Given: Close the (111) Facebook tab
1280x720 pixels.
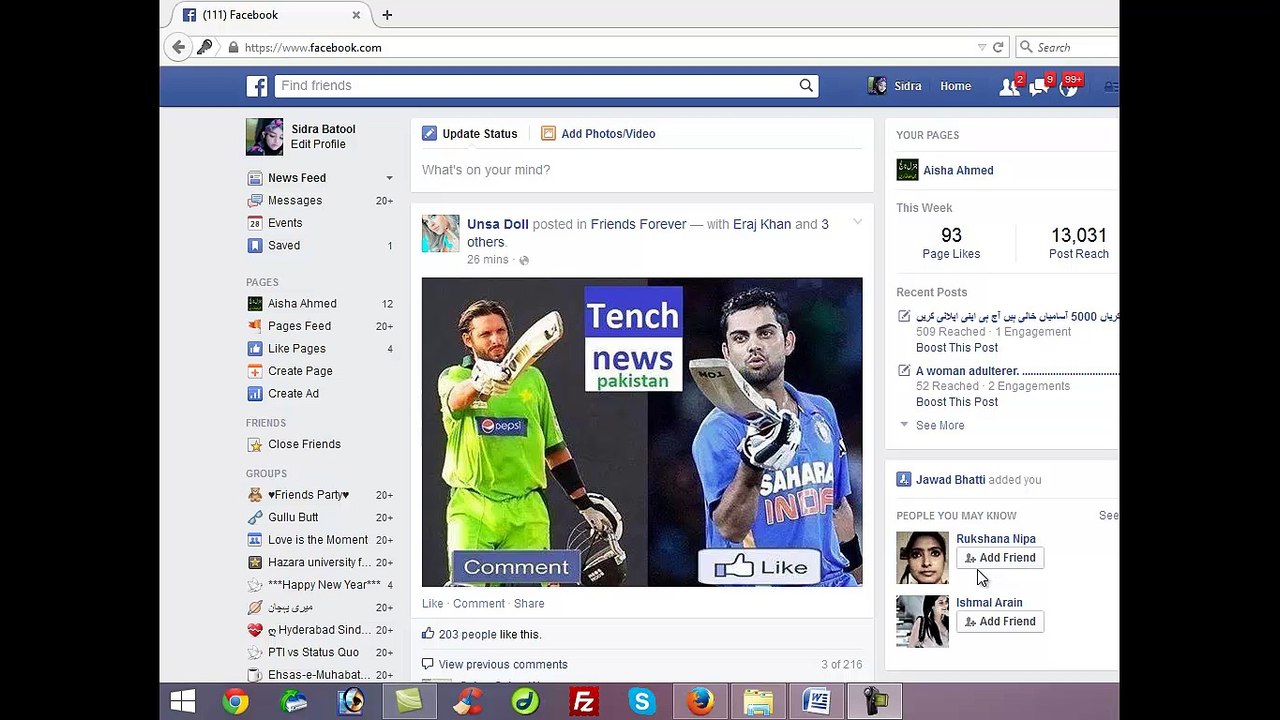Looking at the screenshot, I should pos(356,15).
